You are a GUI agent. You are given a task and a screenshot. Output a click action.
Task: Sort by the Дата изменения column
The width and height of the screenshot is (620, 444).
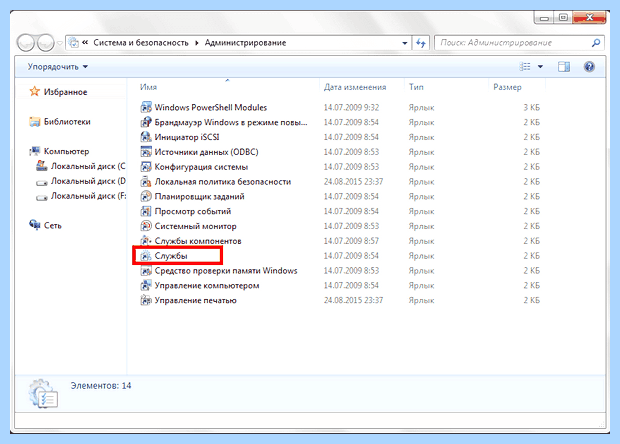tap(355, 87)
